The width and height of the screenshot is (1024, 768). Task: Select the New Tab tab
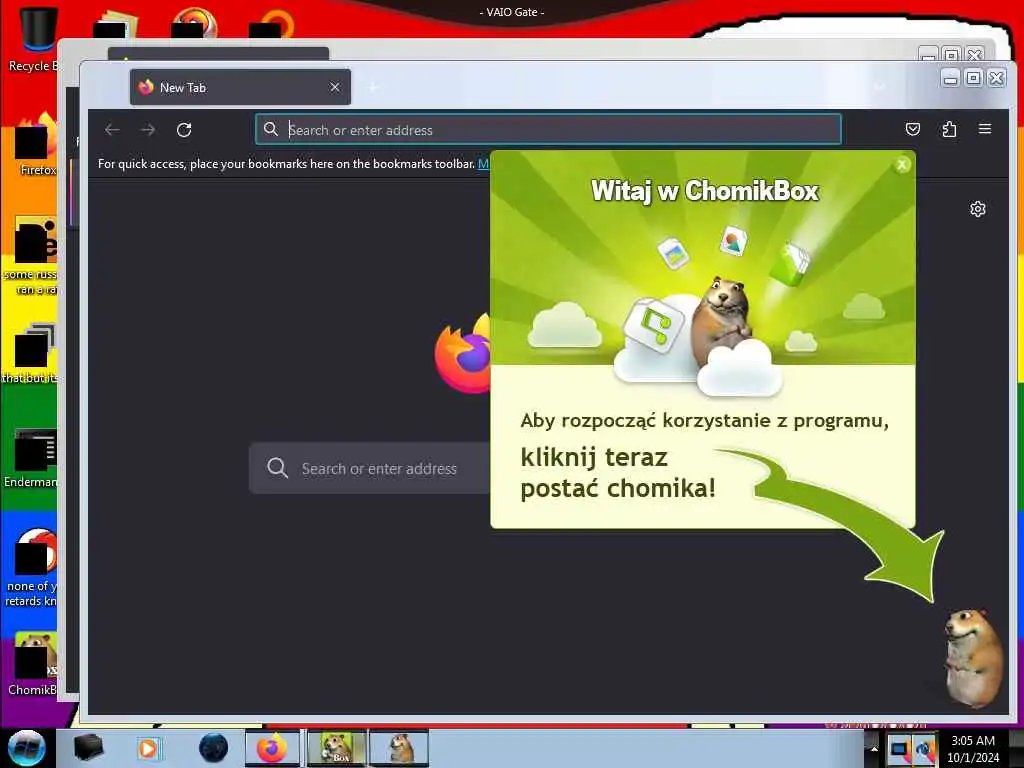[240, 87]
